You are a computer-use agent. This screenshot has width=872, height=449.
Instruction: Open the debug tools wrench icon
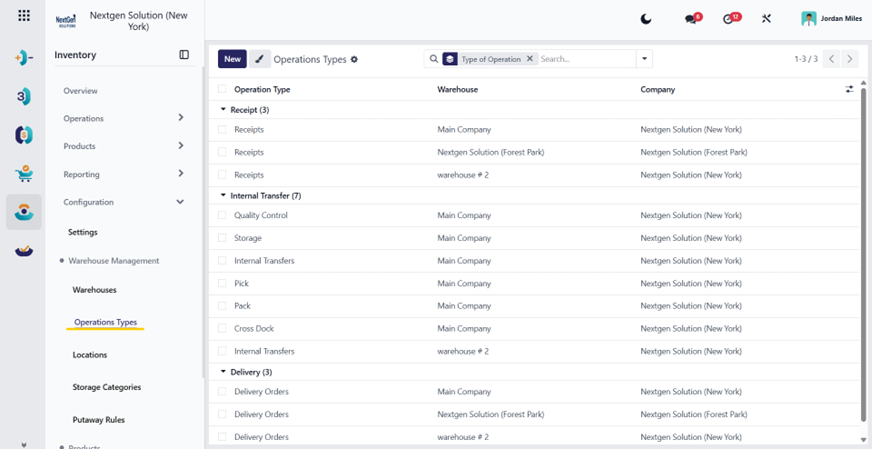[766, 19]
